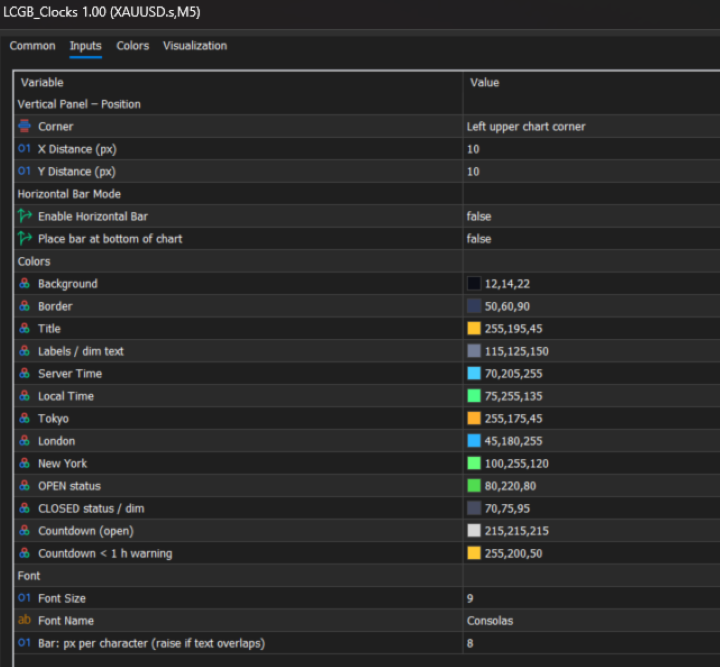Click the Bar px per character icon
Image resolution: width=720 pixels, height=667 pixels.
tap(24, 643)
